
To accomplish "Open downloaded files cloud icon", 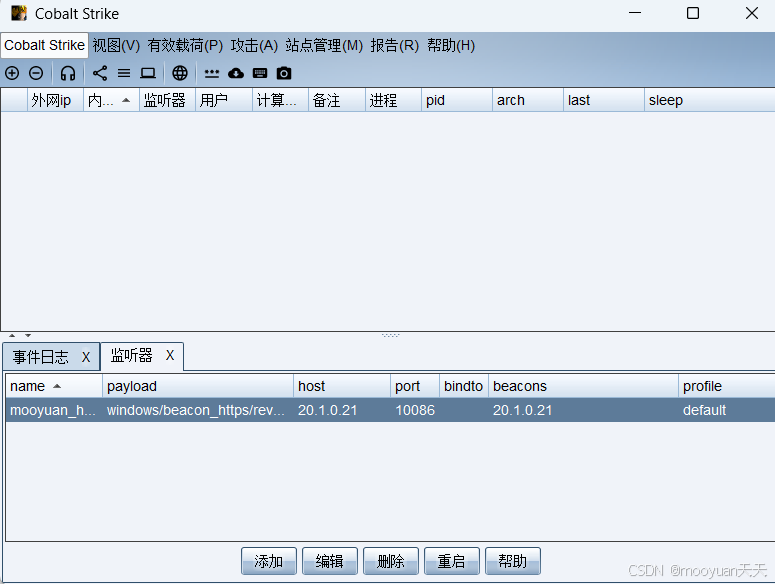I will (x=236, y=73).
